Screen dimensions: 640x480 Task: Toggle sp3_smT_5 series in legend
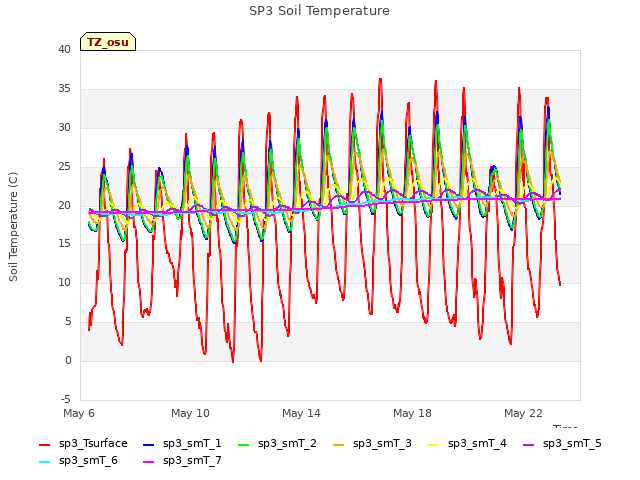(562, 444)
